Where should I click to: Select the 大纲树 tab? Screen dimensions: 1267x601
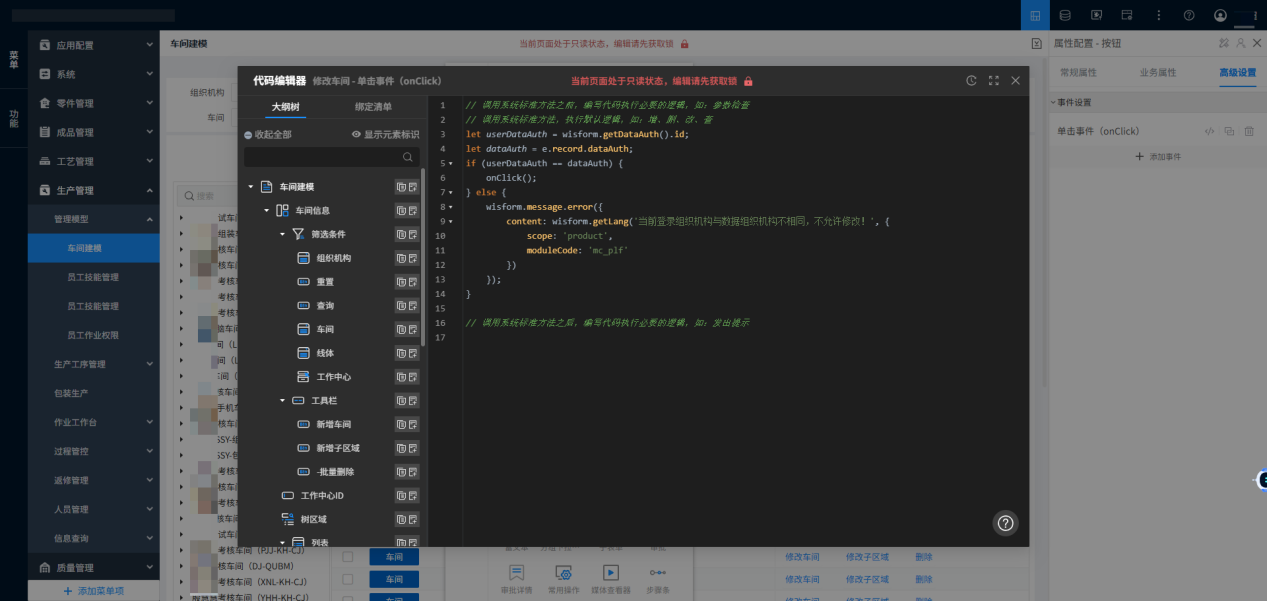285,107
